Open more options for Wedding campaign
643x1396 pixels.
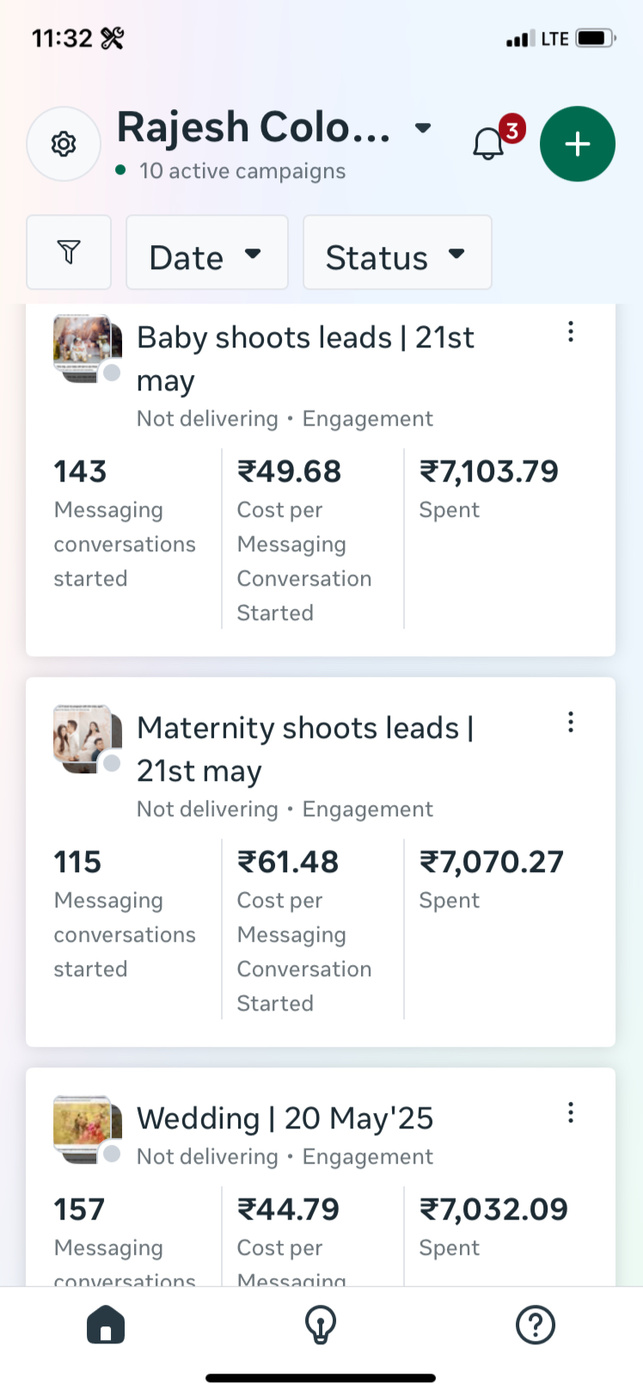tap(570, 1112)
